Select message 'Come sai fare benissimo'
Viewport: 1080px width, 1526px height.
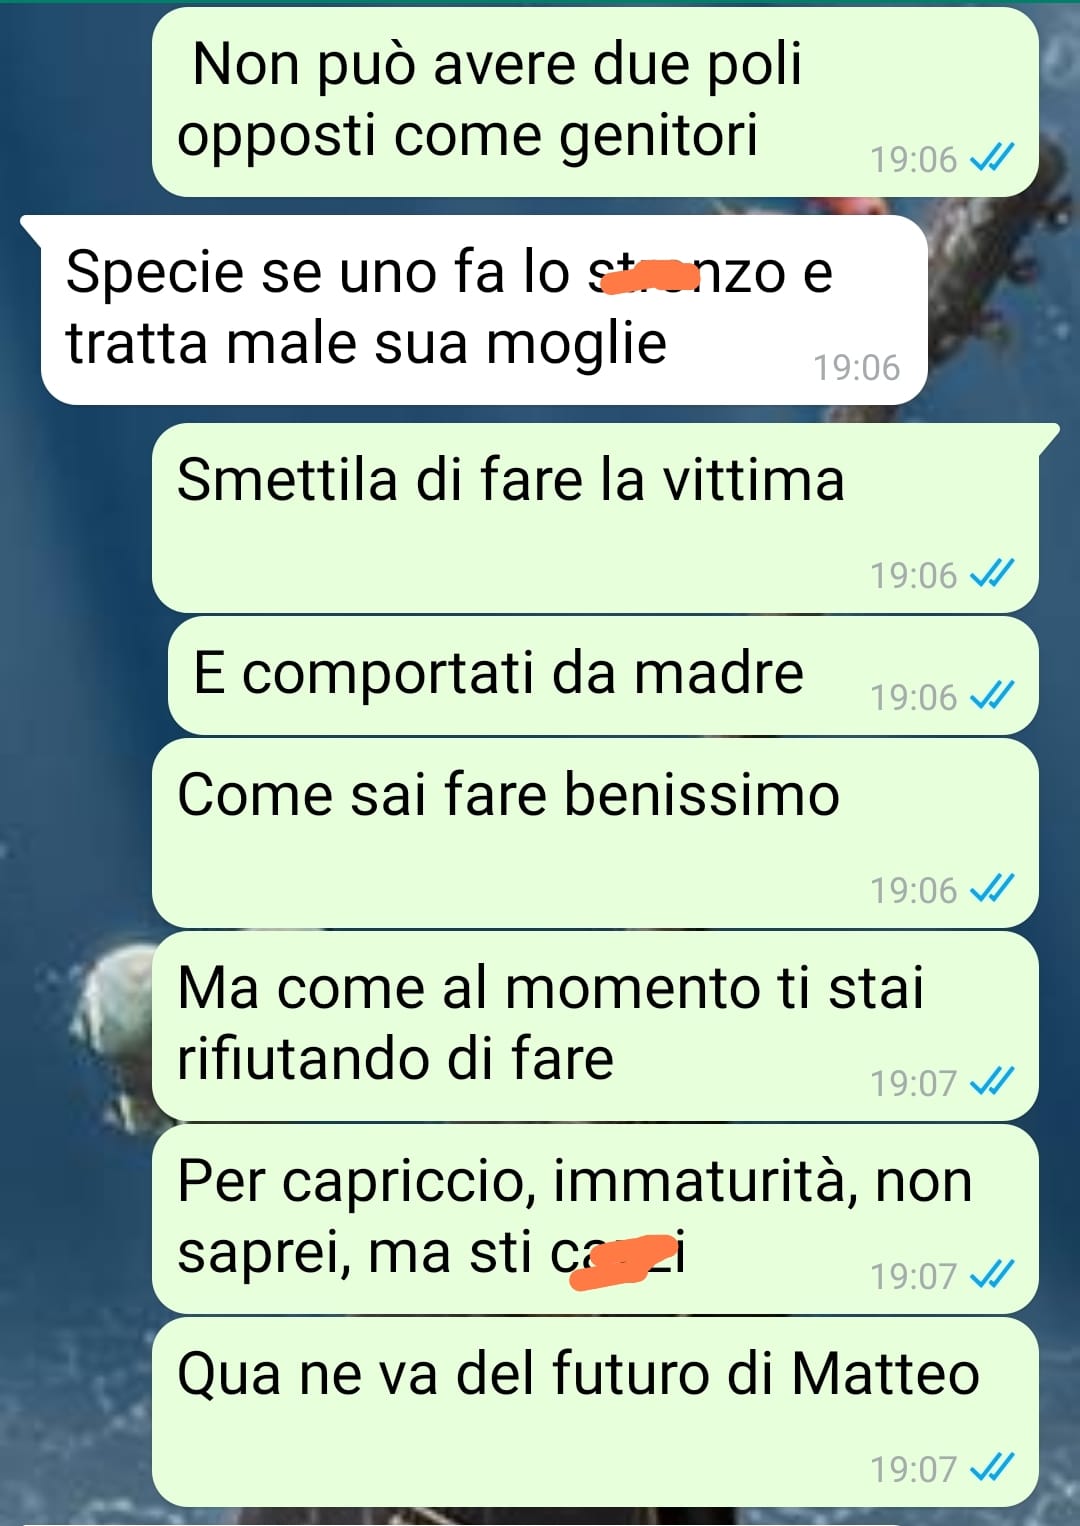coord(595,833)
